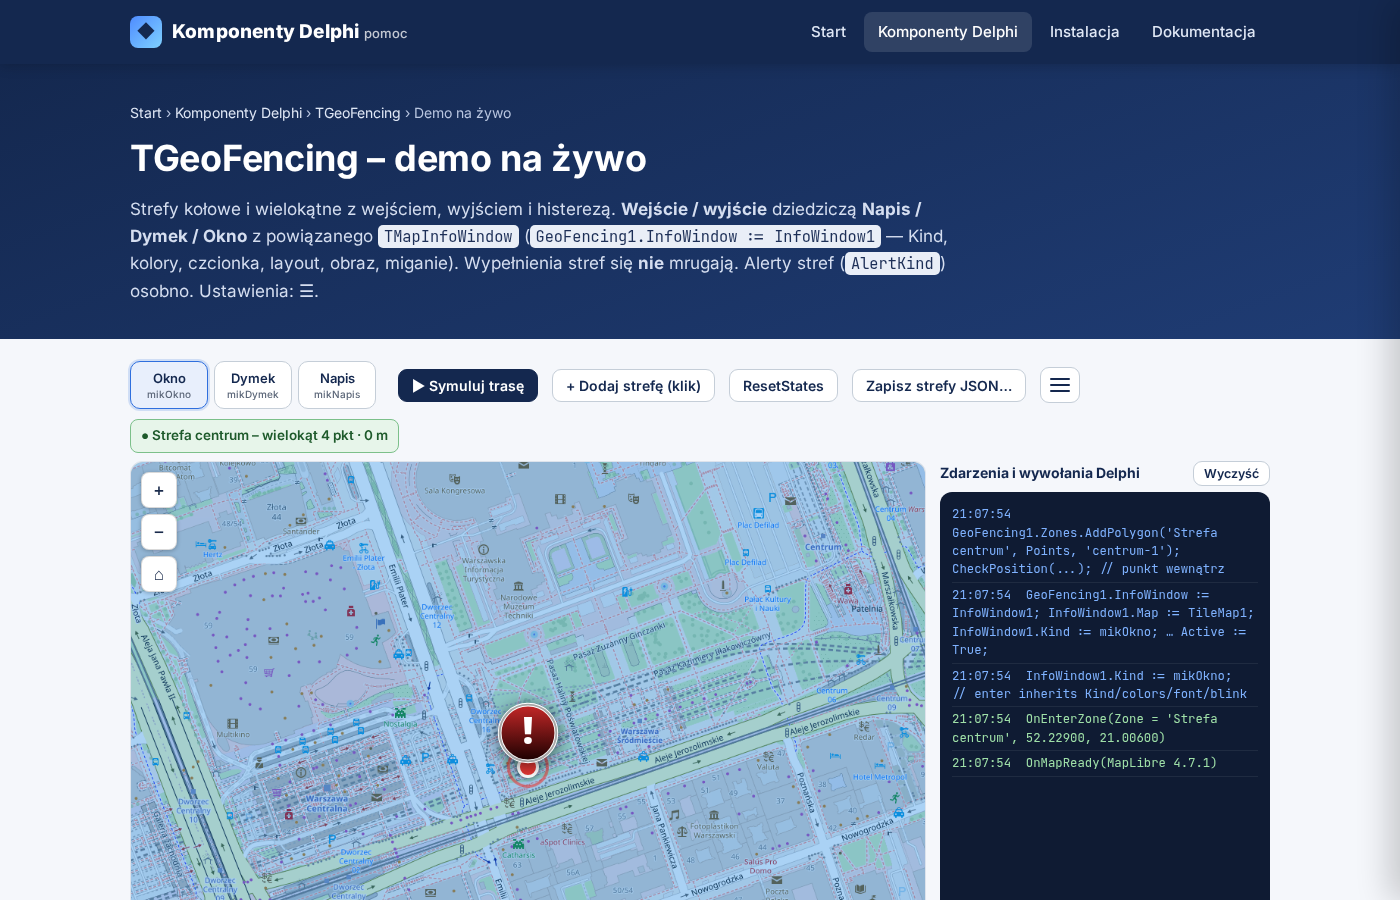
Task: Go to Instalacja navigation item
Action: click(1084, 32)
